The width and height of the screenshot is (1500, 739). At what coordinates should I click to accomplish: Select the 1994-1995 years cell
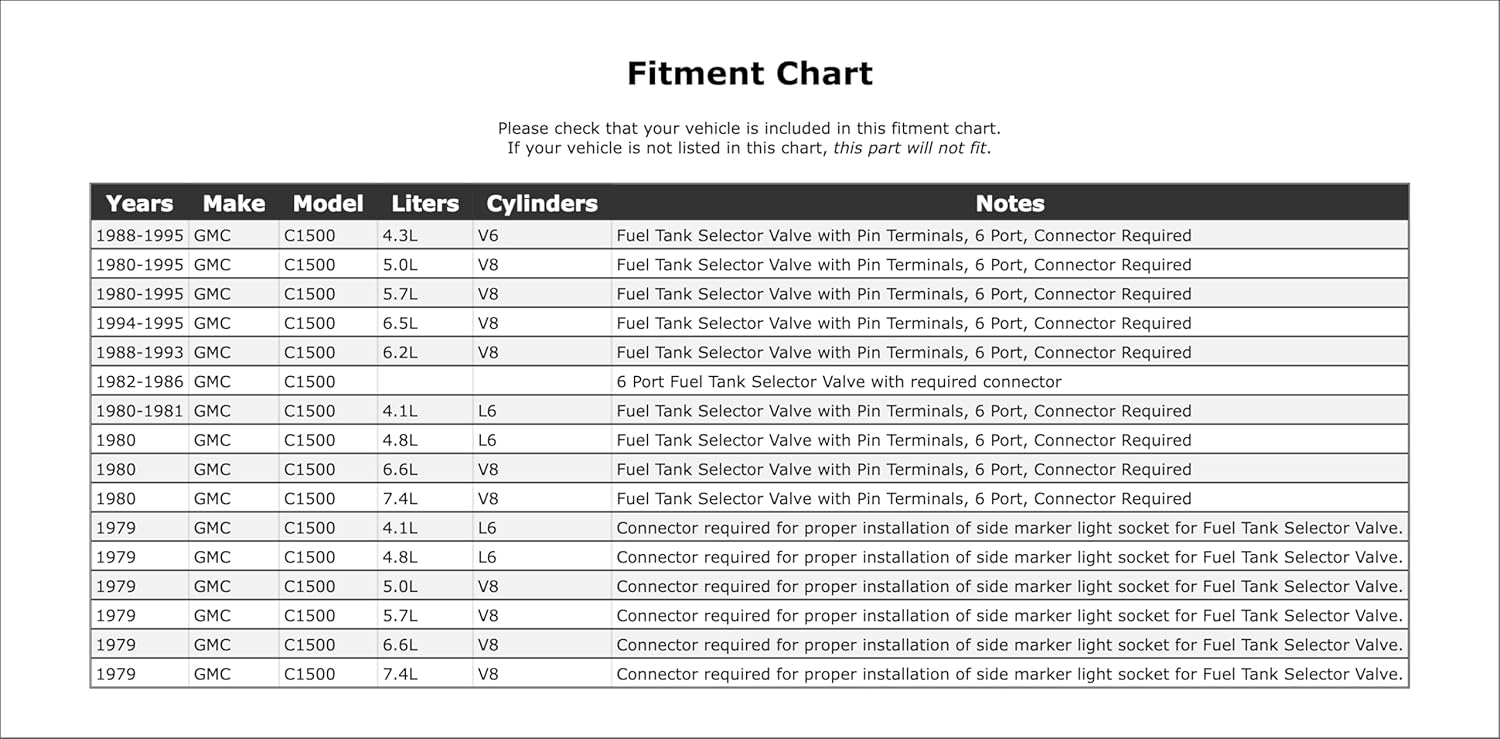139,323
